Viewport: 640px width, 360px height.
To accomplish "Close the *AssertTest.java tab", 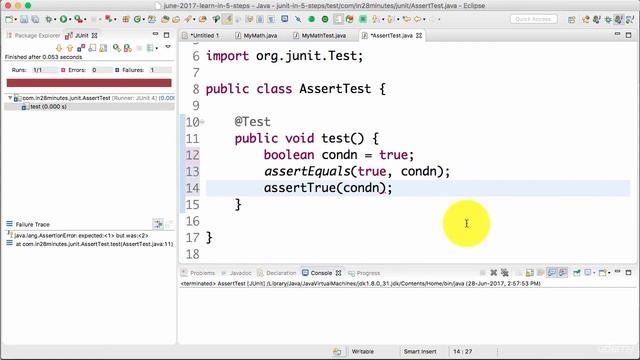I will click(419, 36).
